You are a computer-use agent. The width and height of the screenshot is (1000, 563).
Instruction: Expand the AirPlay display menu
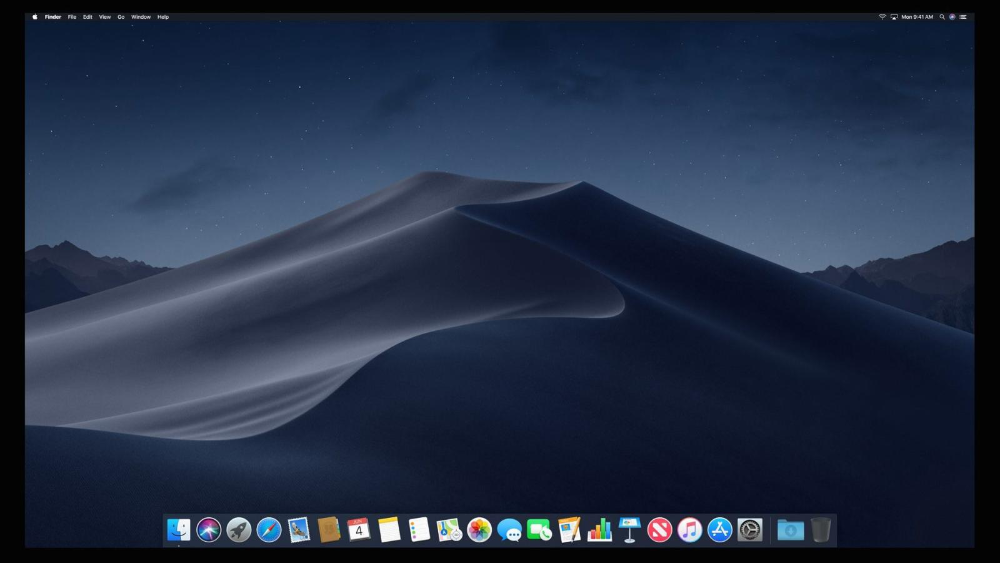click(x=894, y=17)
